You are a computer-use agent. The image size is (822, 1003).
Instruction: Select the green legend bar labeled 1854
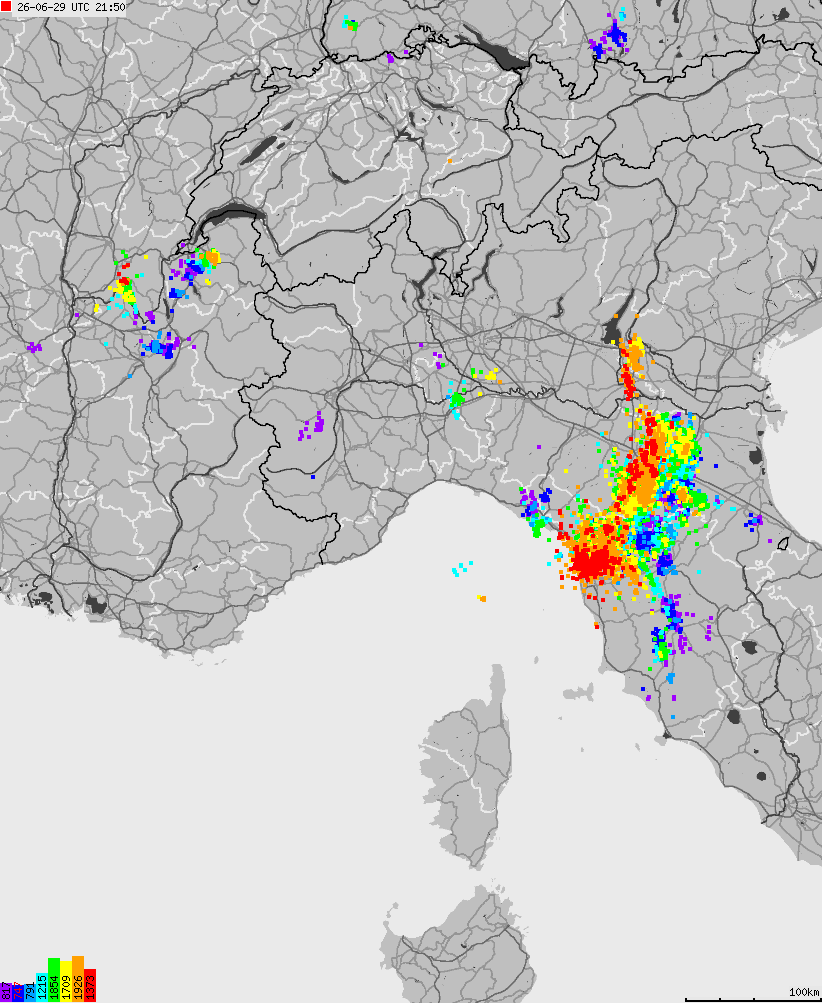54,980
